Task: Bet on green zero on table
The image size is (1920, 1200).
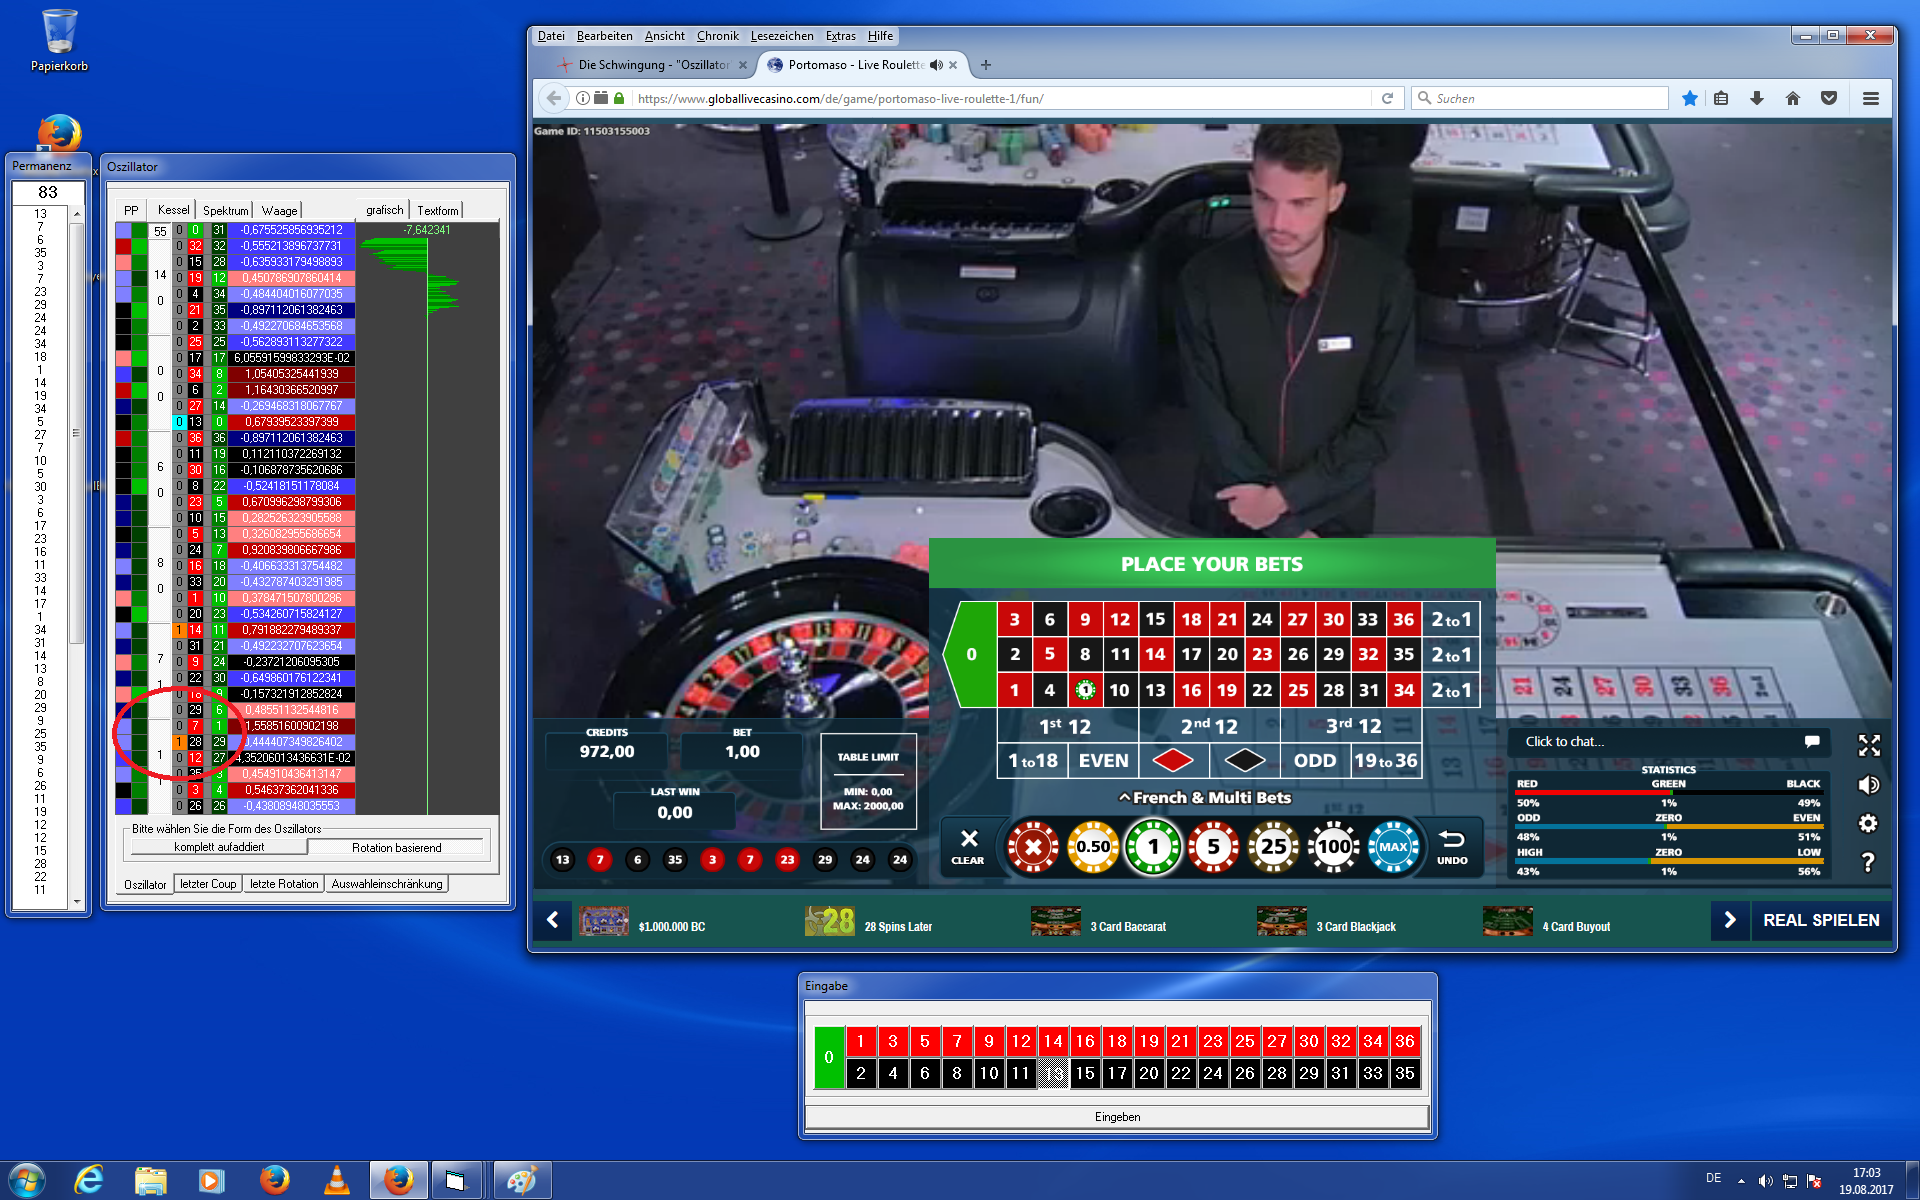Action: (x=971, y=654)
